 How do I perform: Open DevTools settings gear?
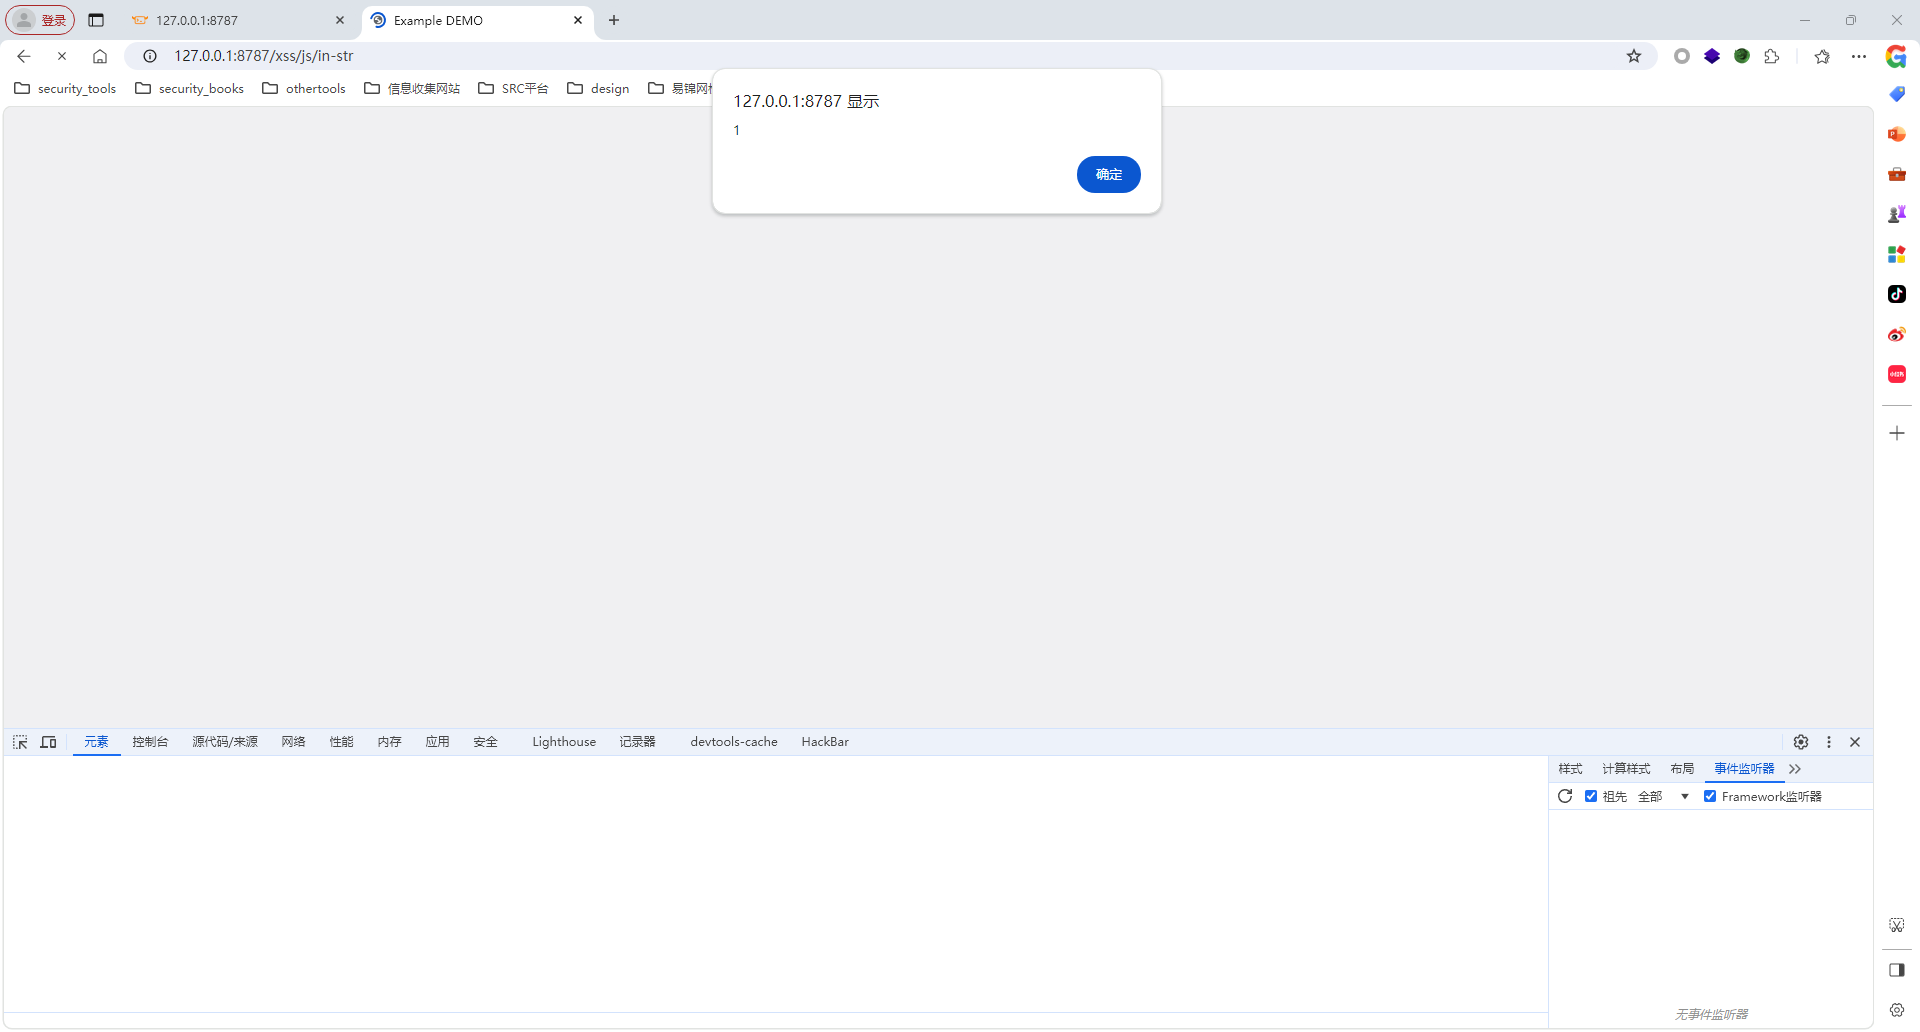point(1801,742)
